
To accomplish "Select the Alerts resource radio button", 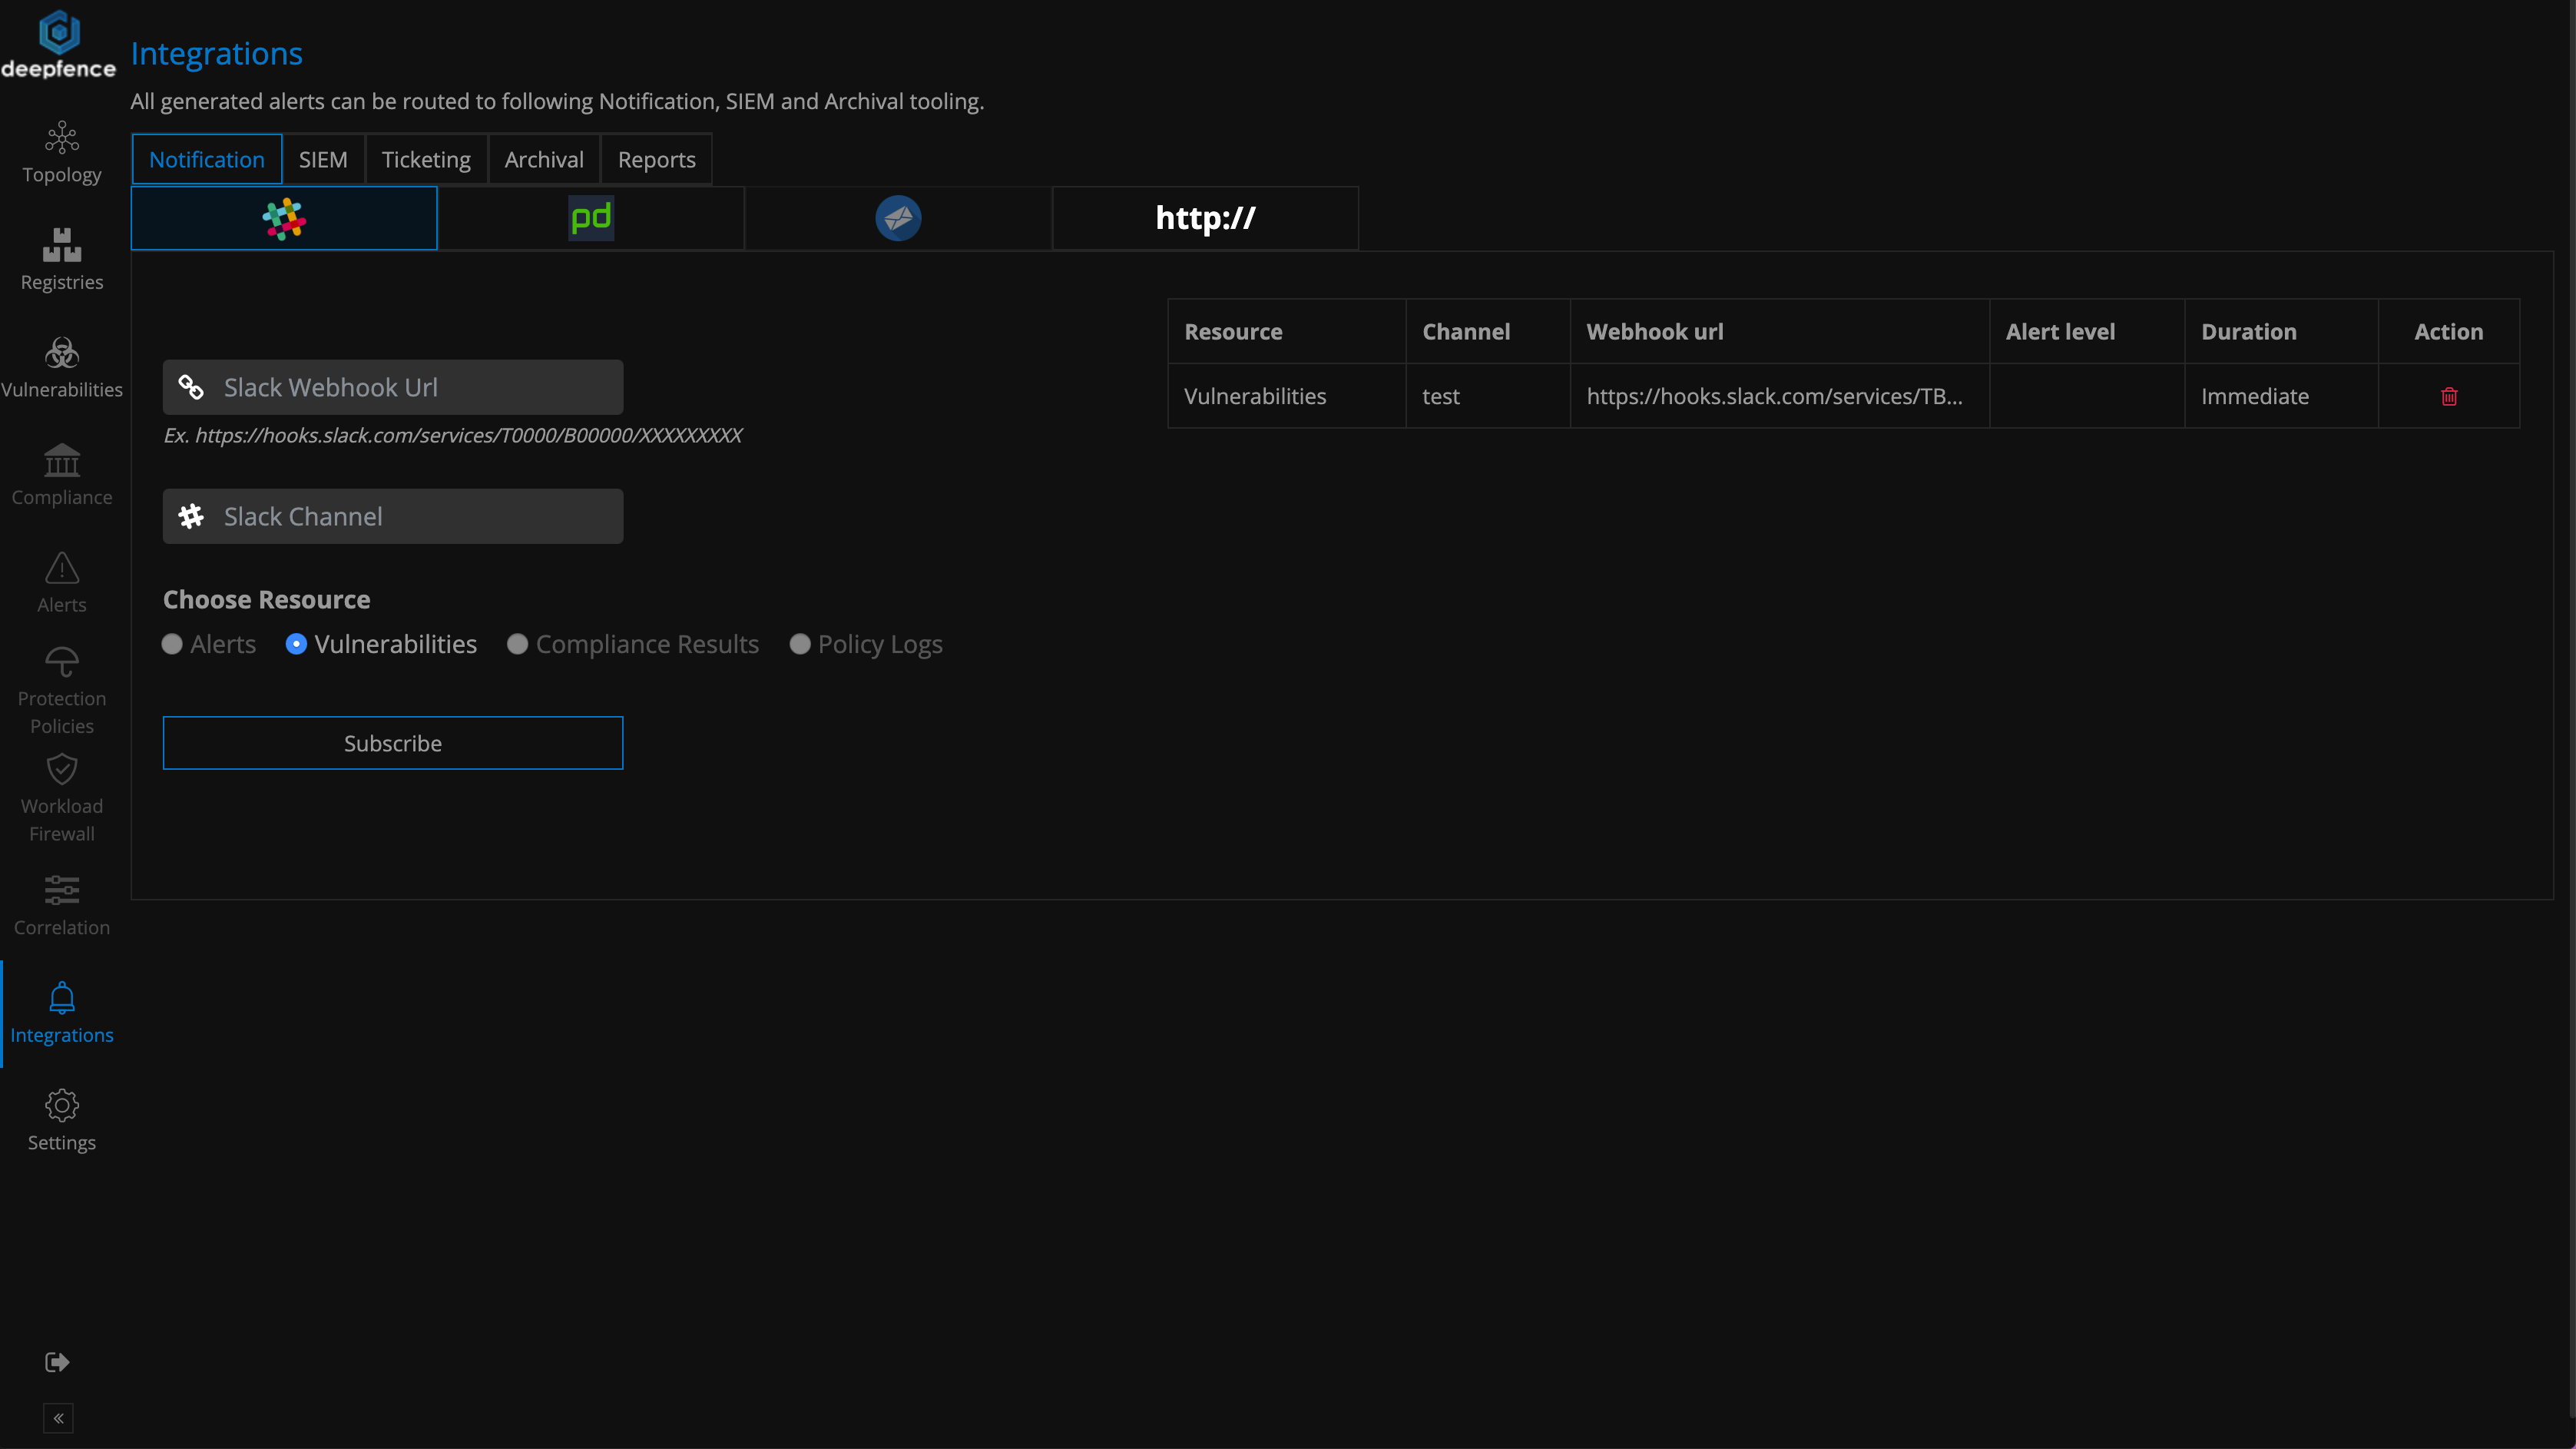I will 172,645.
